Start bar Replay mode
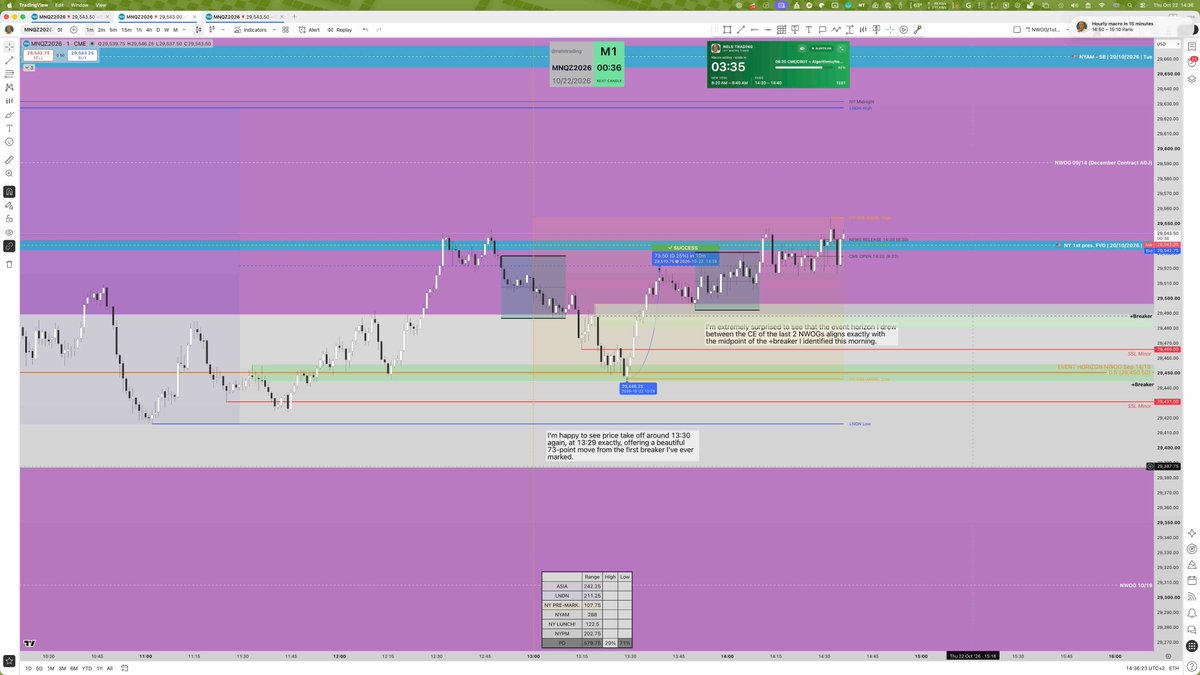This screenshot has height=675, width=1200. coord(340,30)
